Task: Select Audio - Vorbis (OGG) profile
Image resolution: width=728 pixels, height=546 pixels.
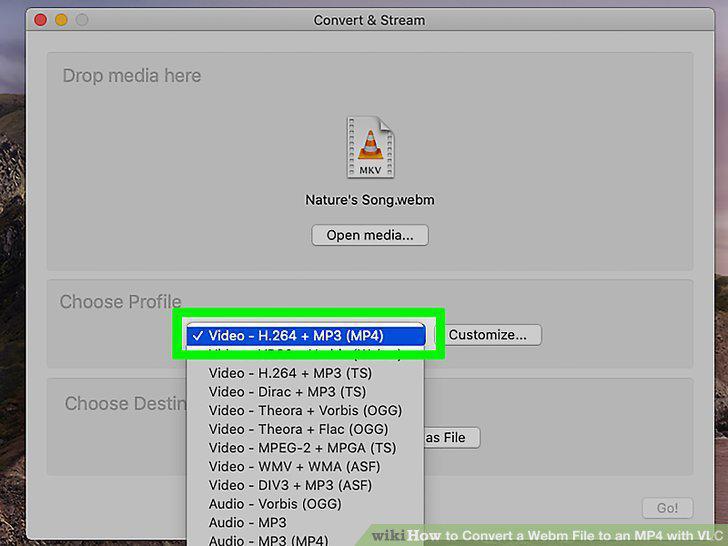Action: point(306,504)
